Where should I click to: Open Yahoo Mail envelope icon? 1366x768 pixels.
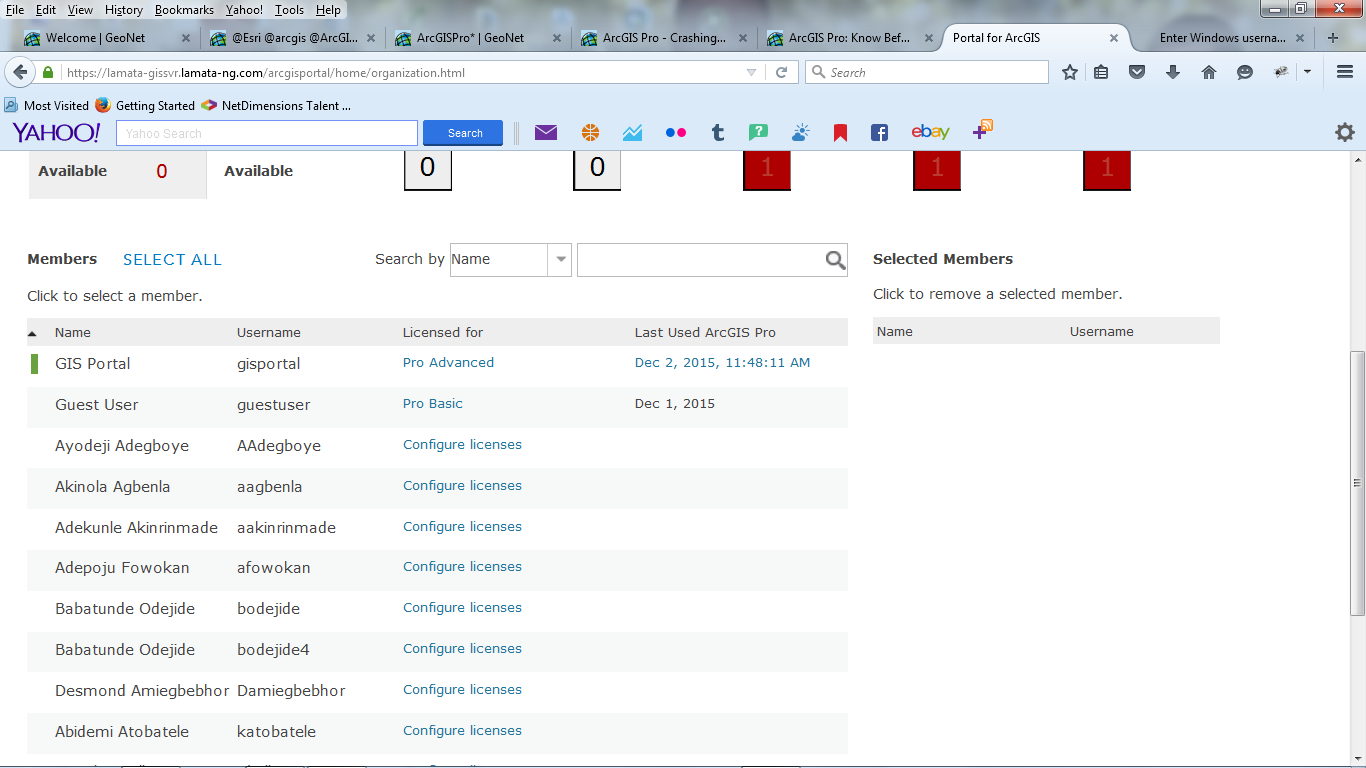(x=546, y=132)
